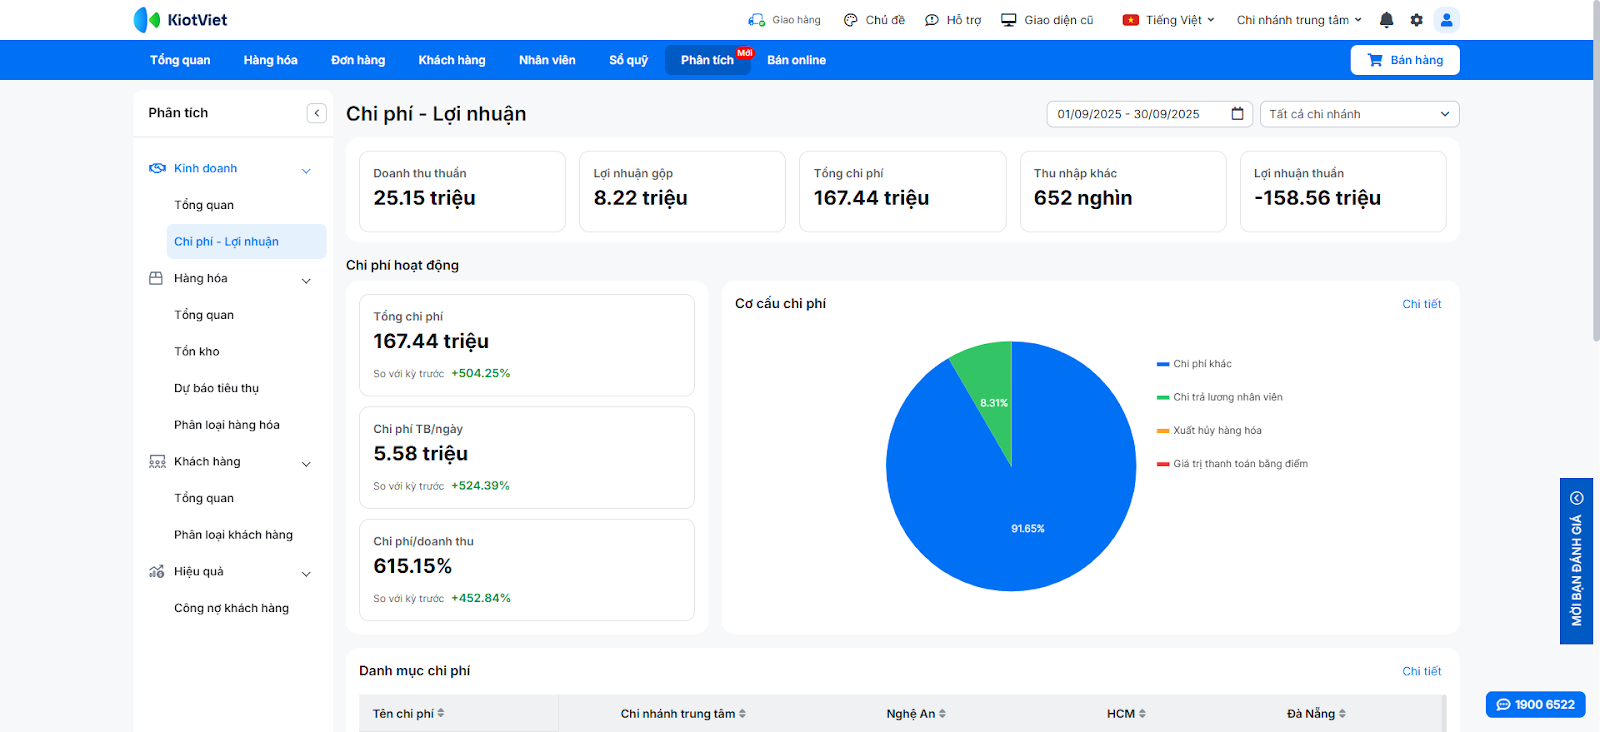
Task: Click the user account avatar icon
Action: point(1446,20)
